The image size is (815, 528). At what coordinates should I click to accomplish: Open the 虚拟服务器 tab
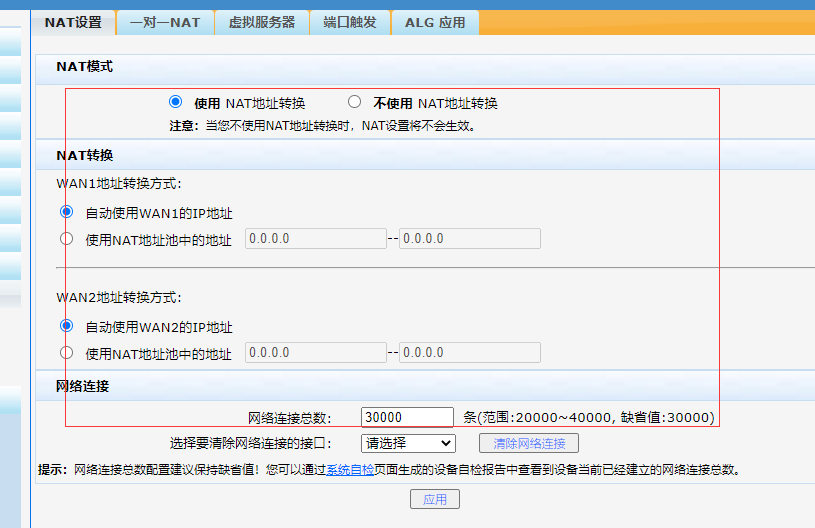click(x=262, y=23)
